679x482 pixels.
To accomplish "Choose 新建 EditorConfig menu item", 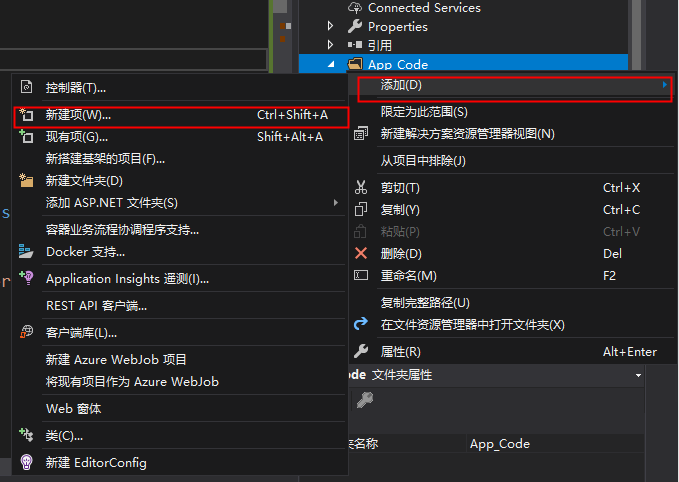I will [x=96, y=463].
